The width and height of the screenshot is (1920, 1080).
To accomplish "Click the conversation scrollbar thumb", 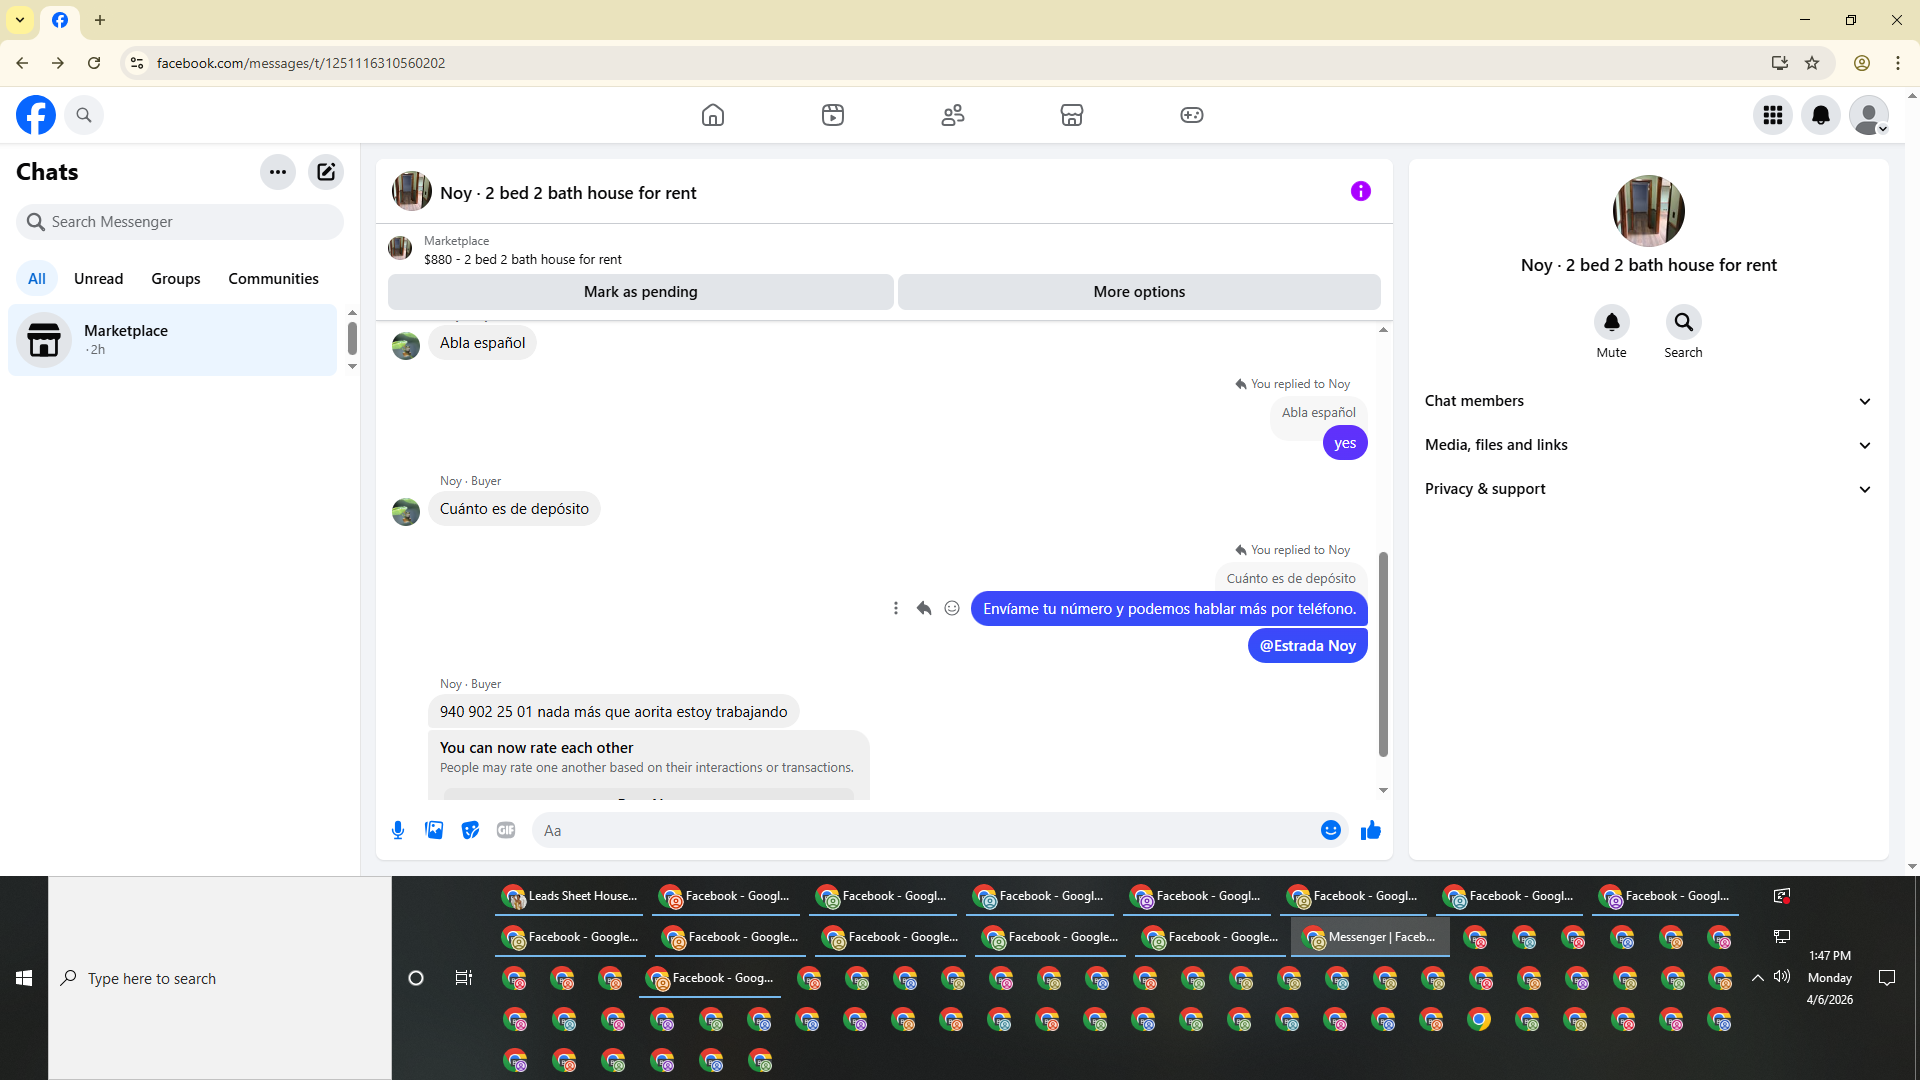I will (x=1384, y=654).
